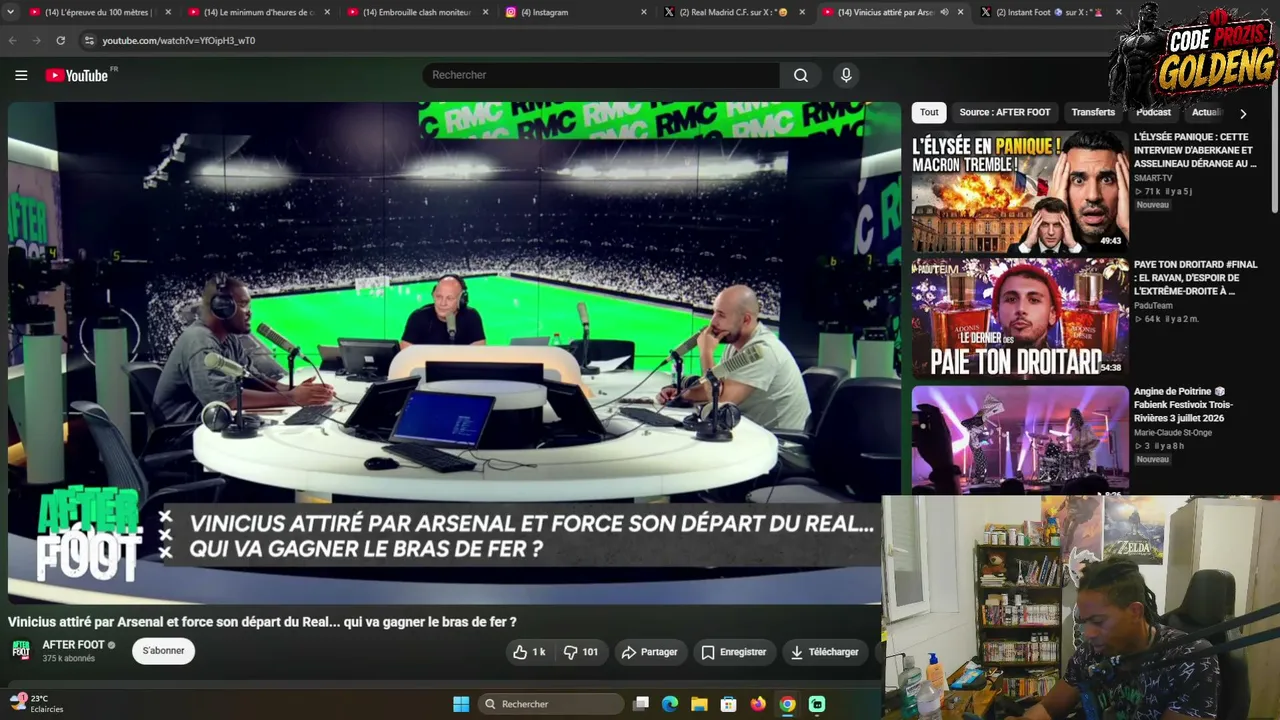Click the search magnifier button on YouTube
Screen dimensions: 1280x720
coord(801,75)
